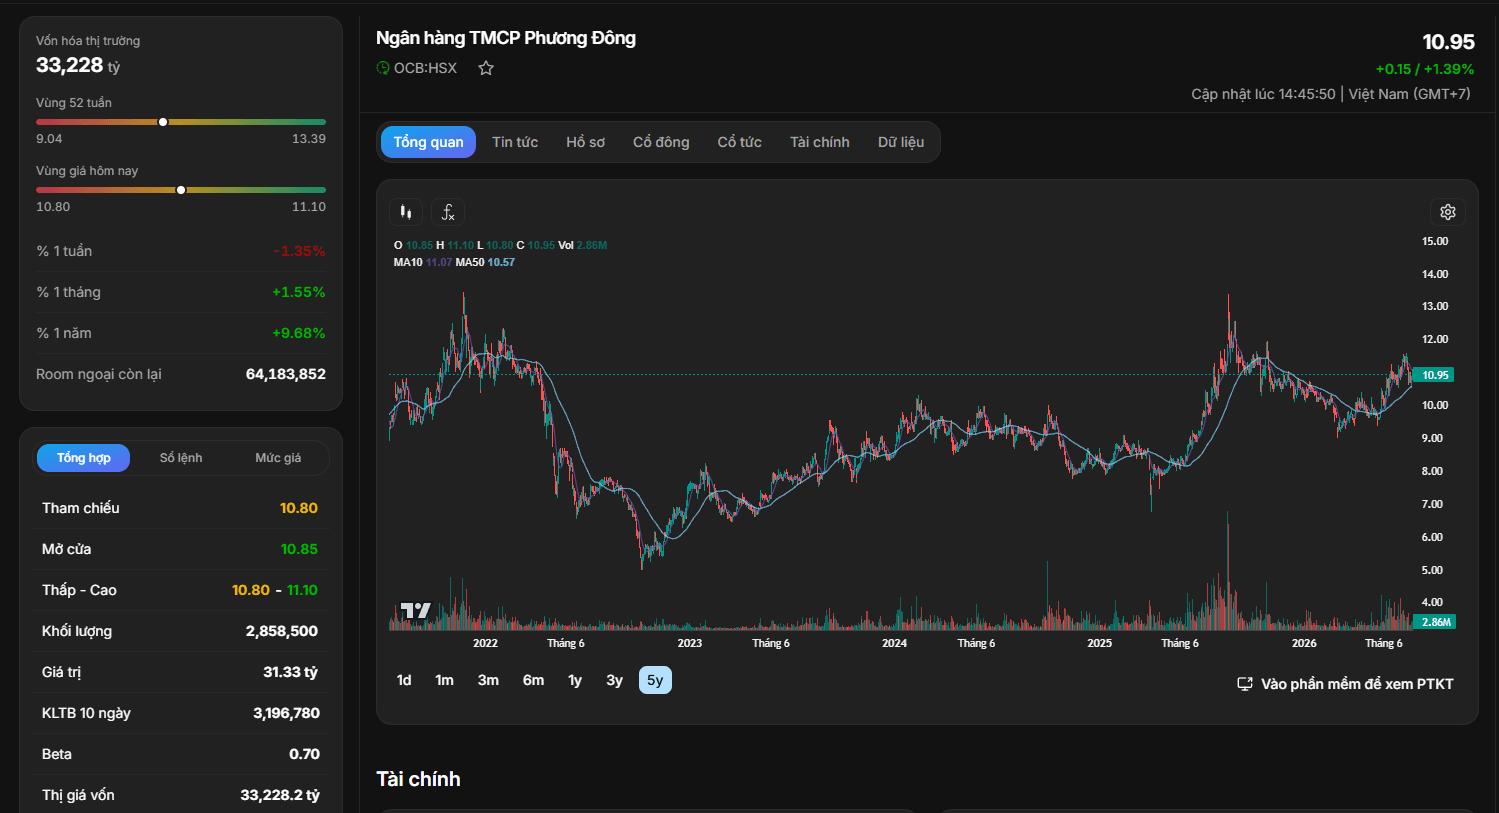
Task: Select the 5y time range
Action: (655, 680)
